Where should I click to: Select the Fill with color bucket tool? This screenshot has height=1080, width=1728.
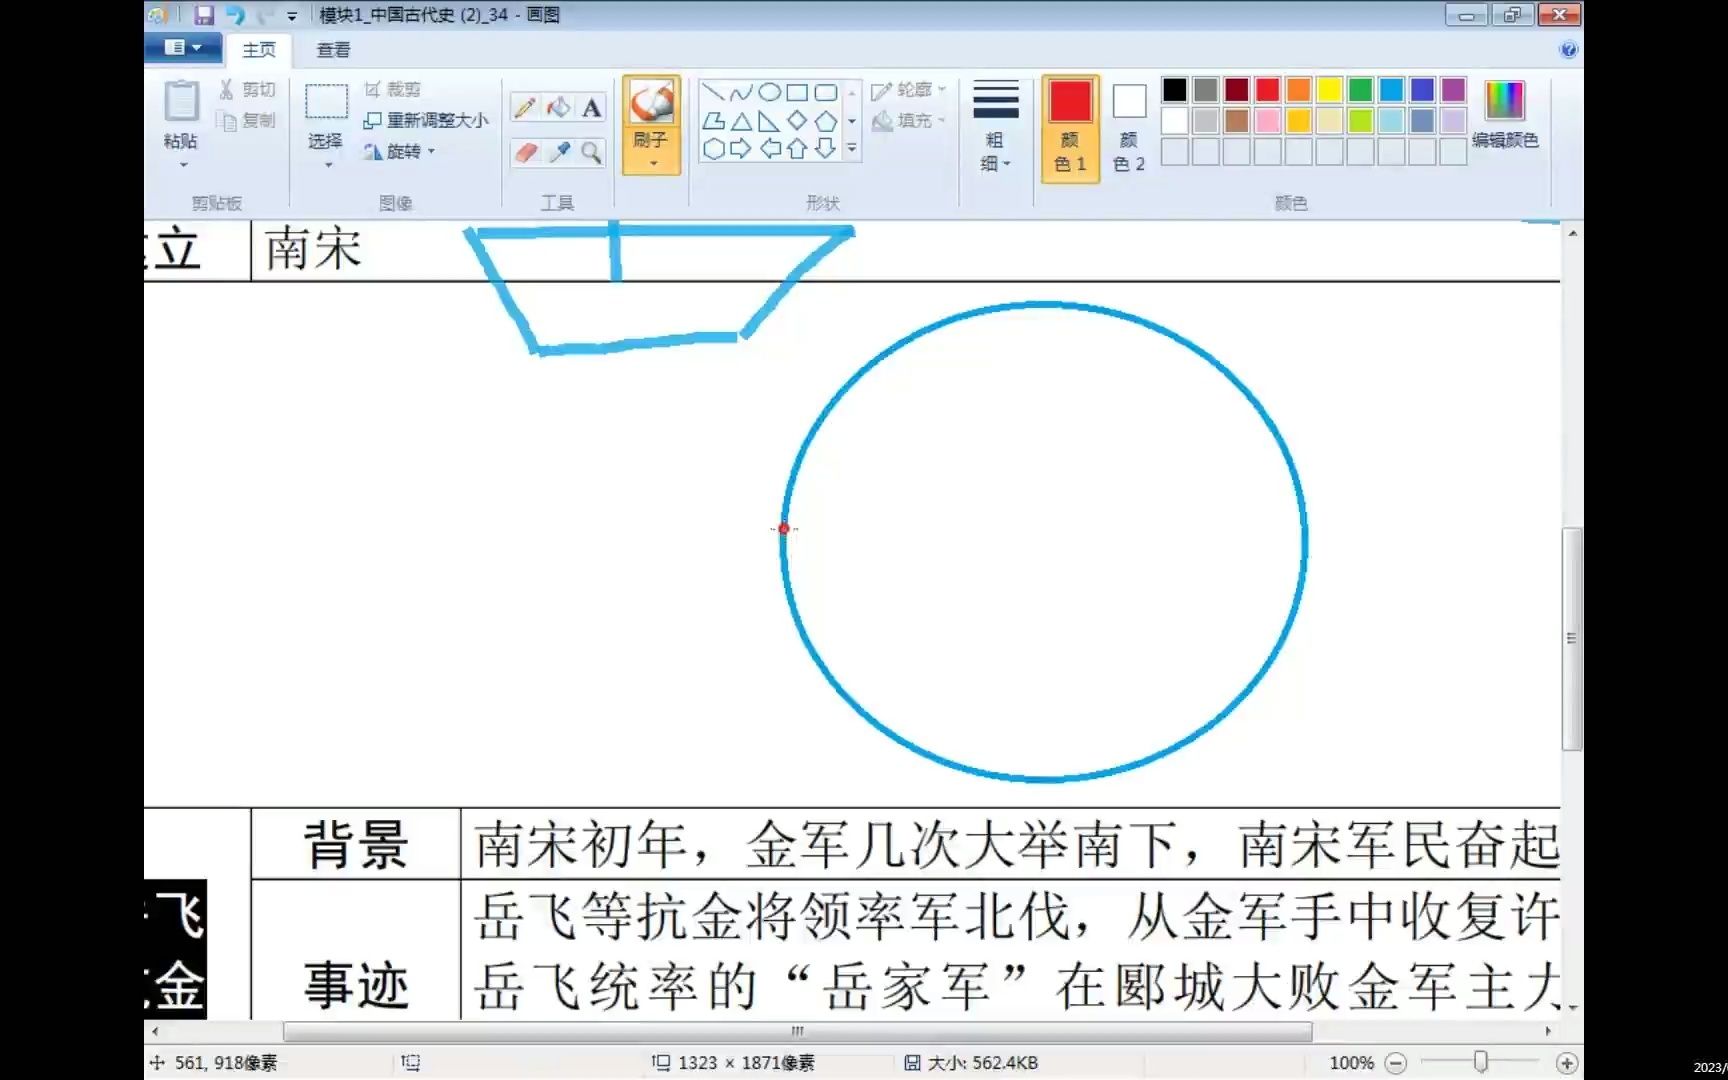[x=558, y=107]
